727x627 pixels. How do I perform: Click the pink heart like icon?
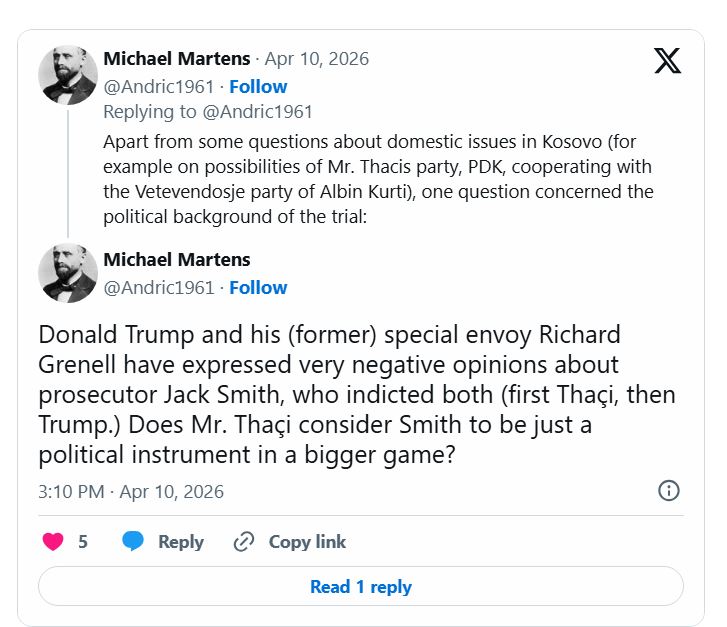tap(54, 542)
